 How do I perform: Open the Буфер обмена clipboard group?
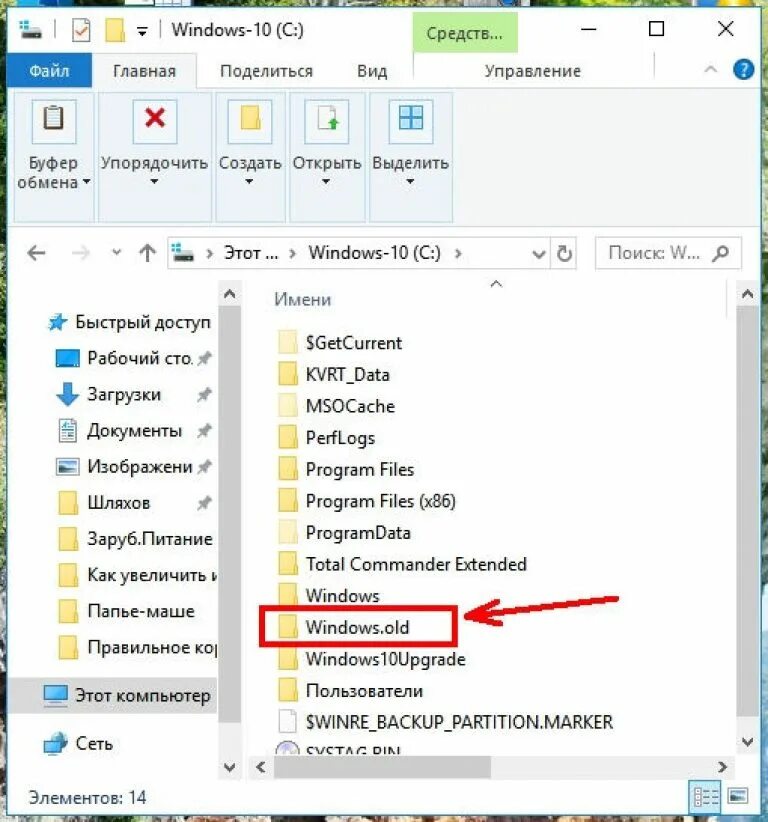[53, 157]
